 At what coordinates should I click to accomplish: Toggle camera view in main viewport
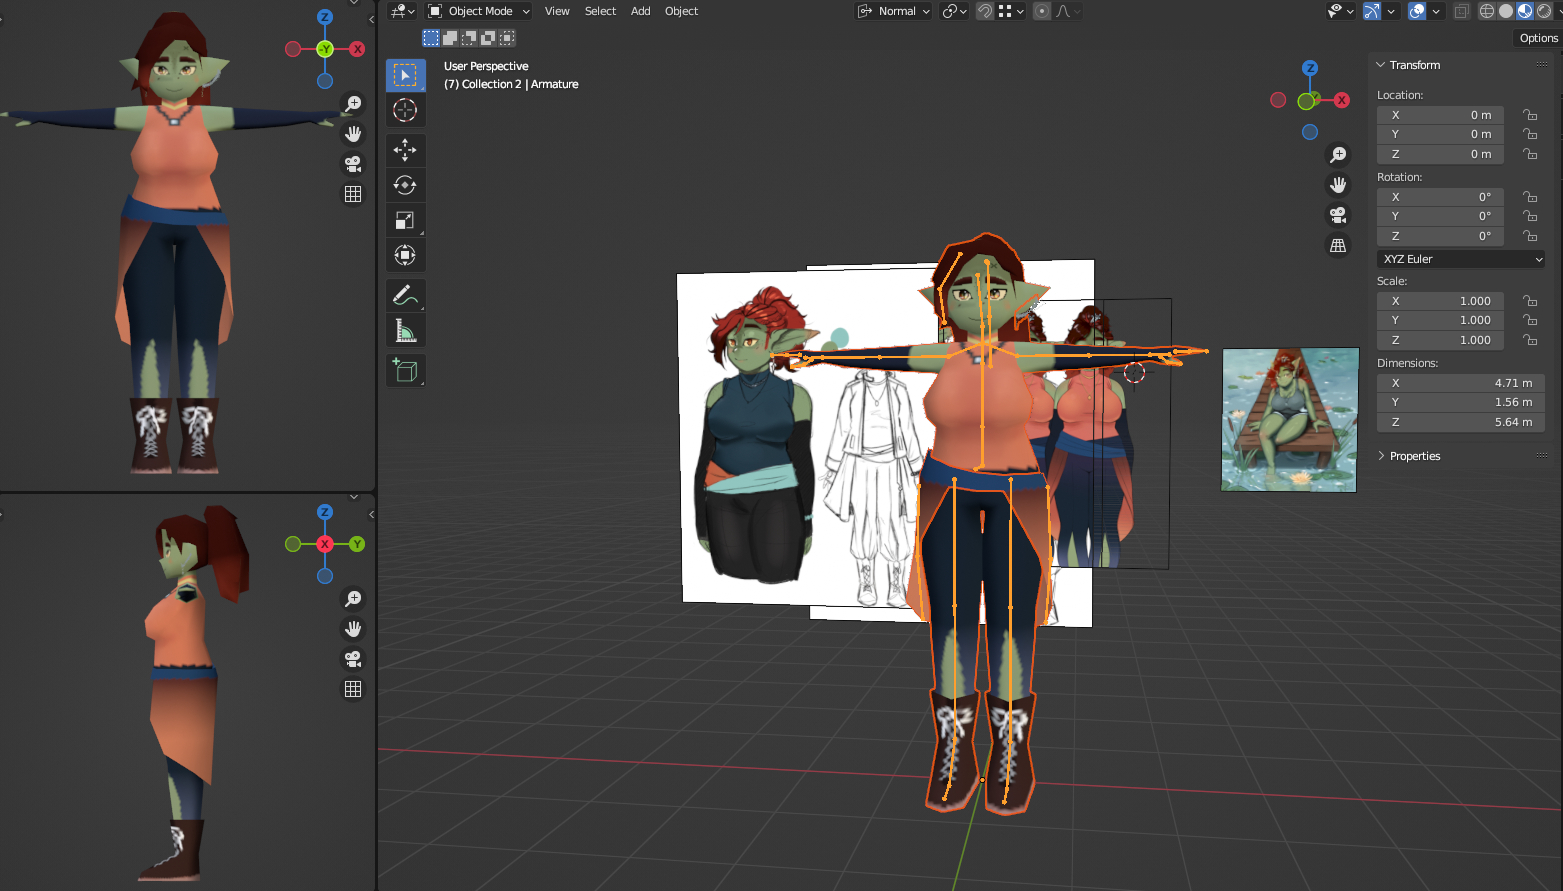(x=1338, y=215)
